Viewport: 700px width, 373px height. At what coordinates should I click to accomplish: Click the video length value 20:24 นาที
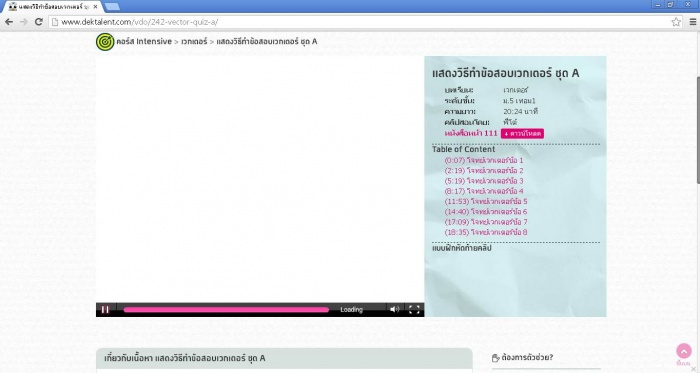[x=521, y=111]
